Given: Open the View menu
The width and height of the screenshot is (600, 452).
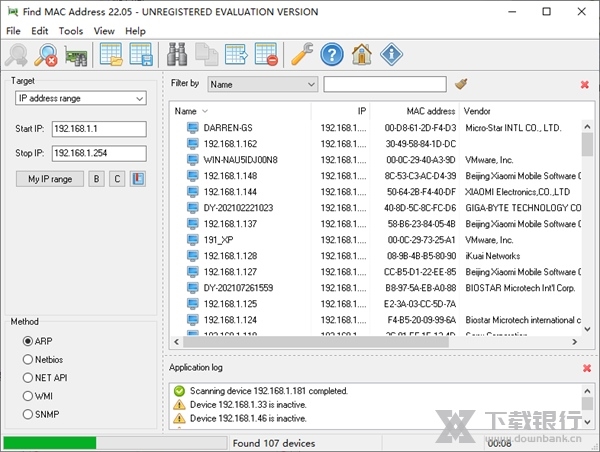Looking at the screenshot, I should [x=104, y=31].
